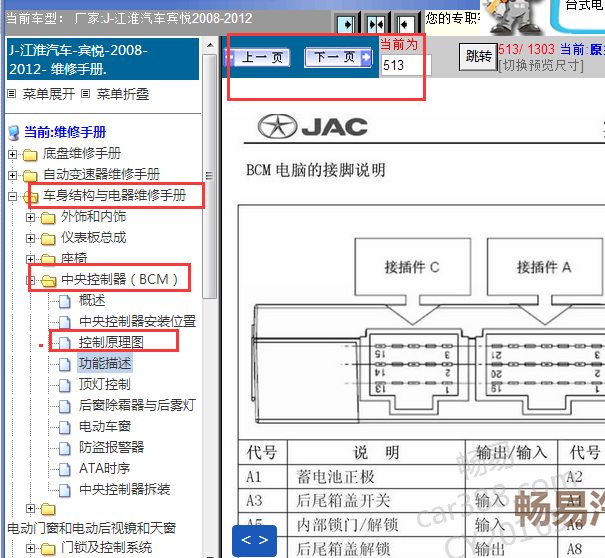Screen dimensions: 605x558
Task: Click the folder icon beside 底盘维修手册
Action: coord(30,155)
